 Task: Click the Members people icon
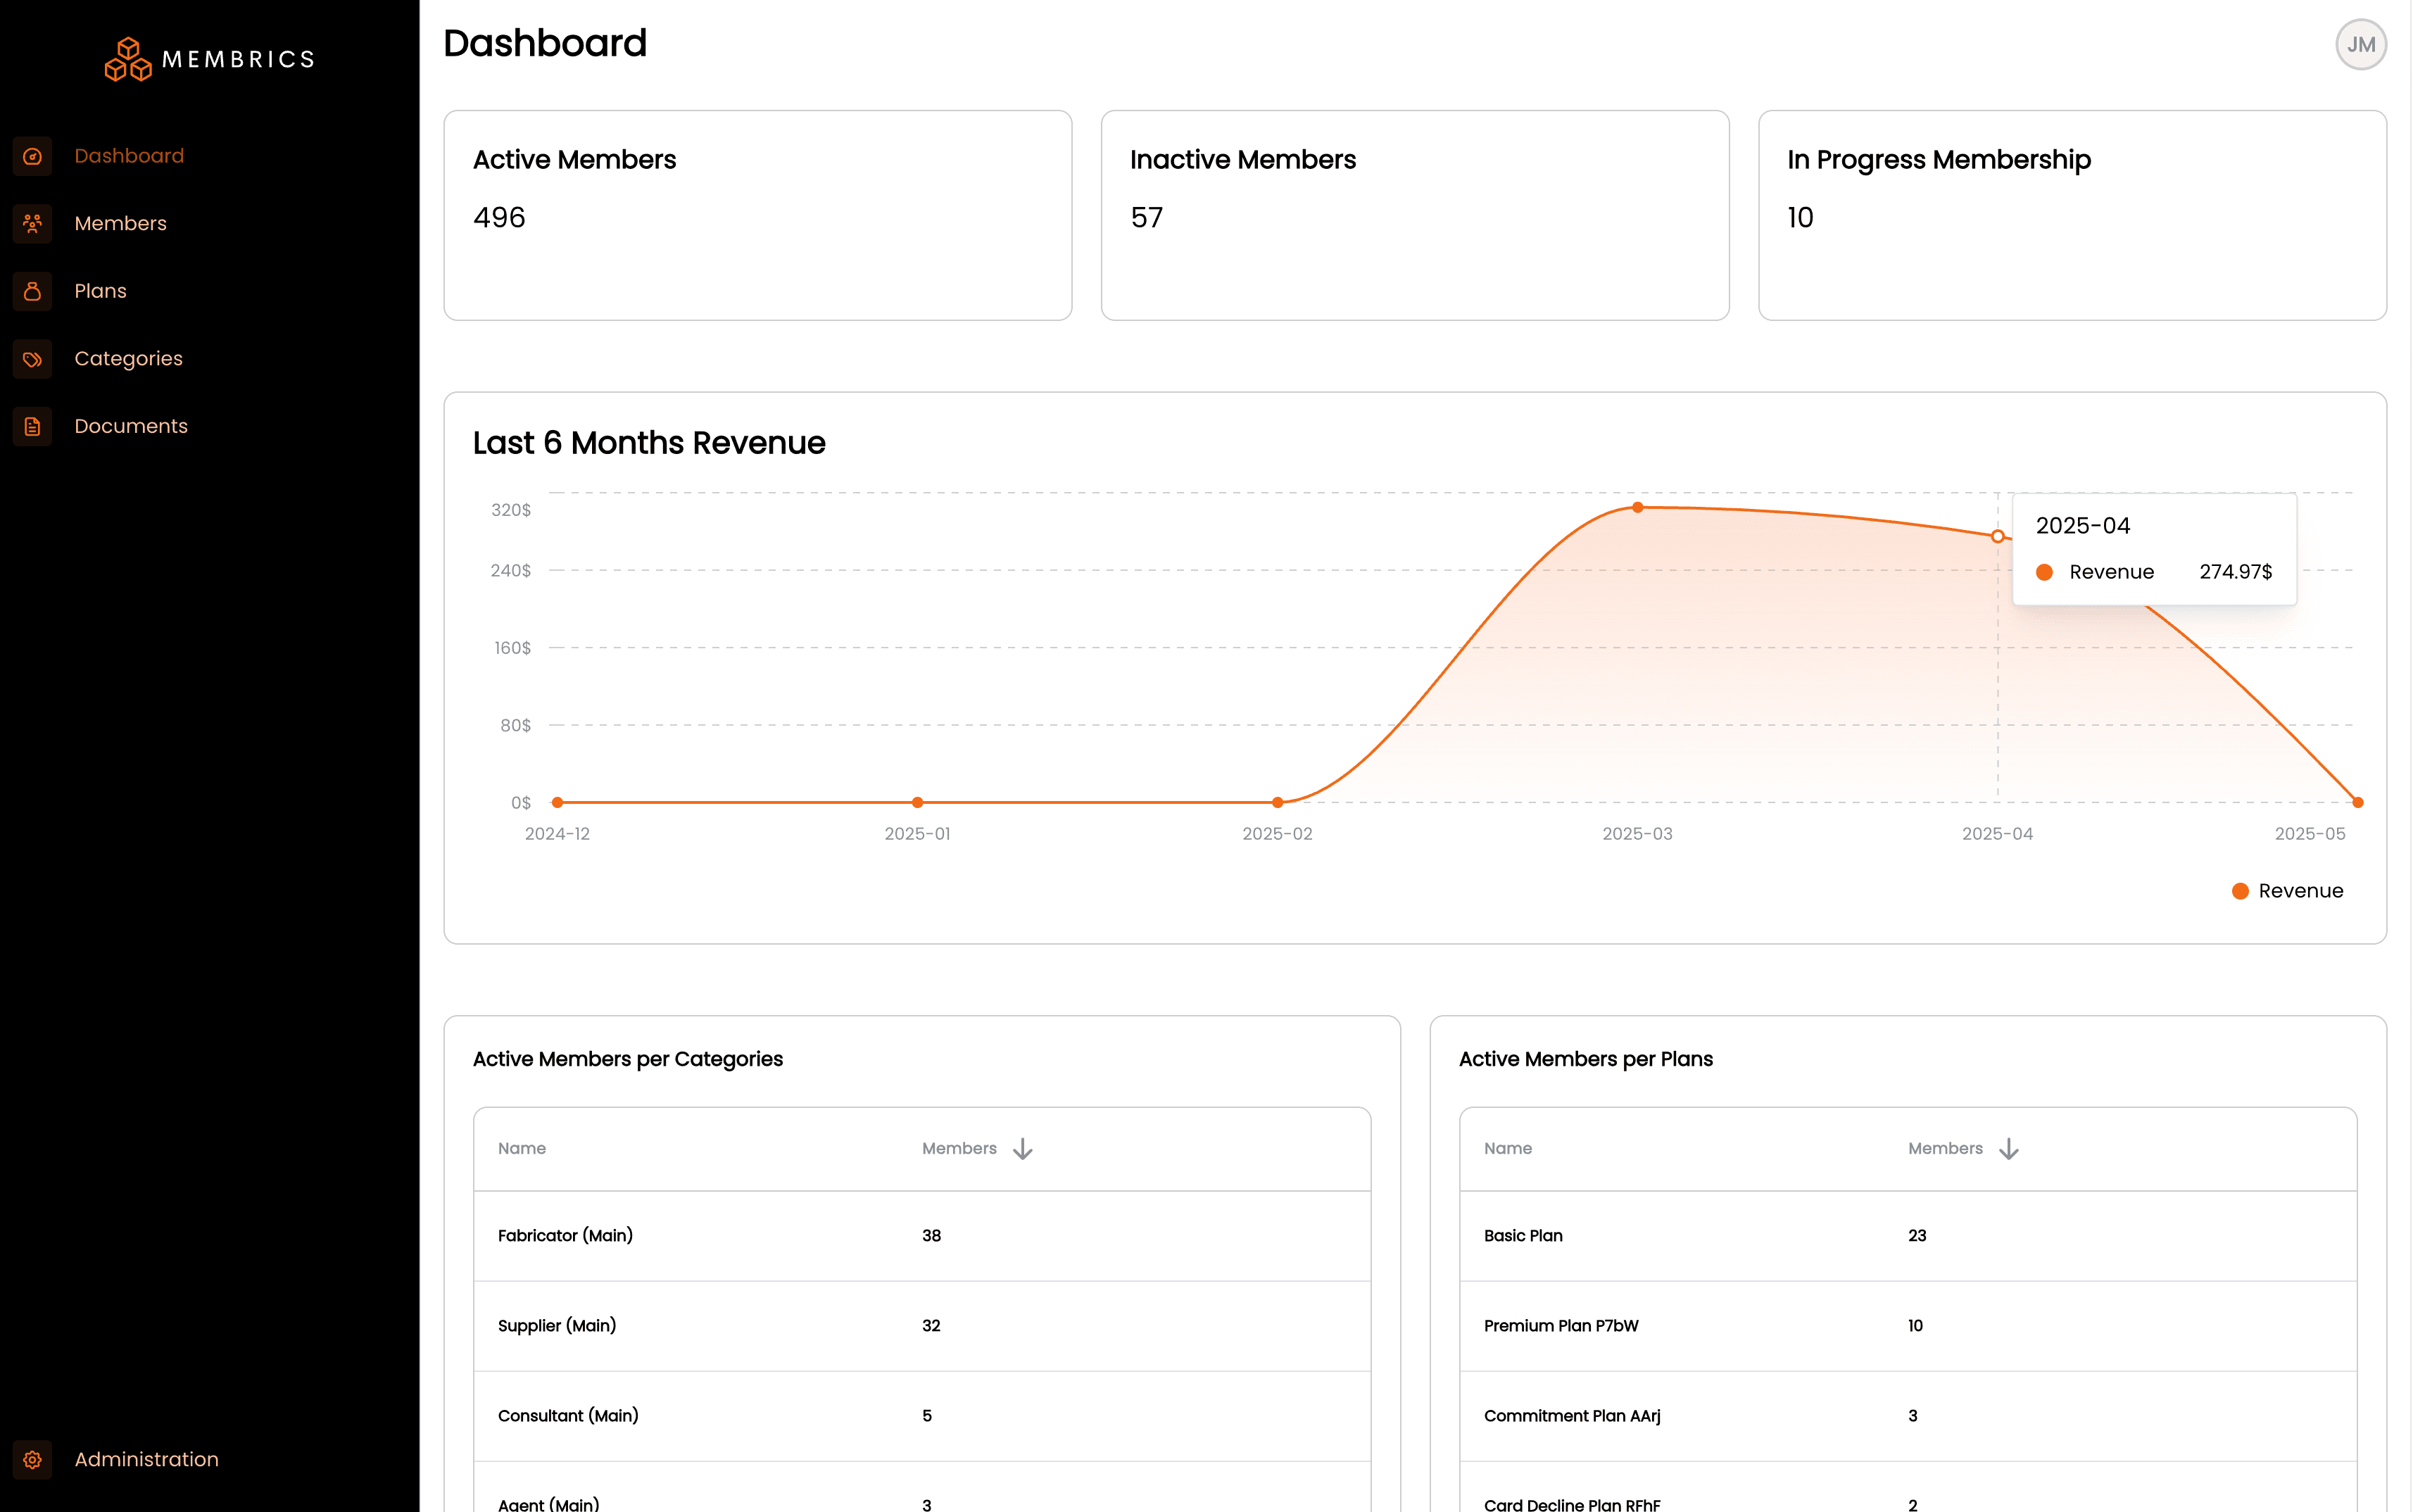(x=32, y=223)
